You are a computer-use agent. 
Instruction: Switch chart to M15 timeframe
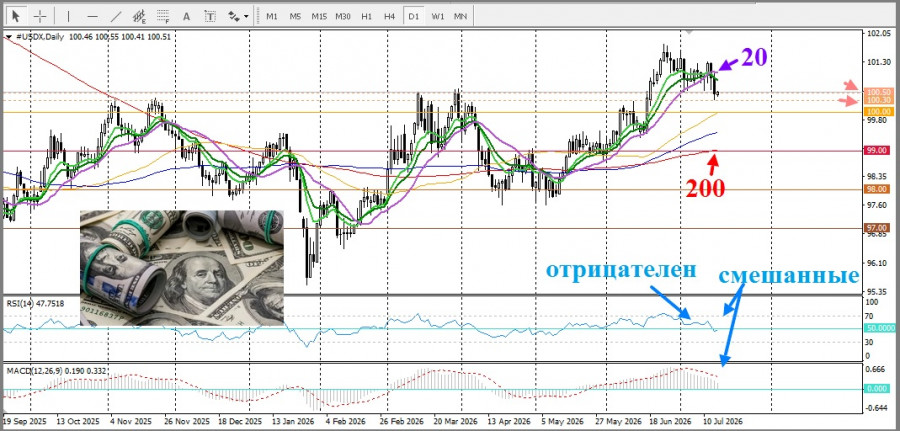tap(319, 16)
